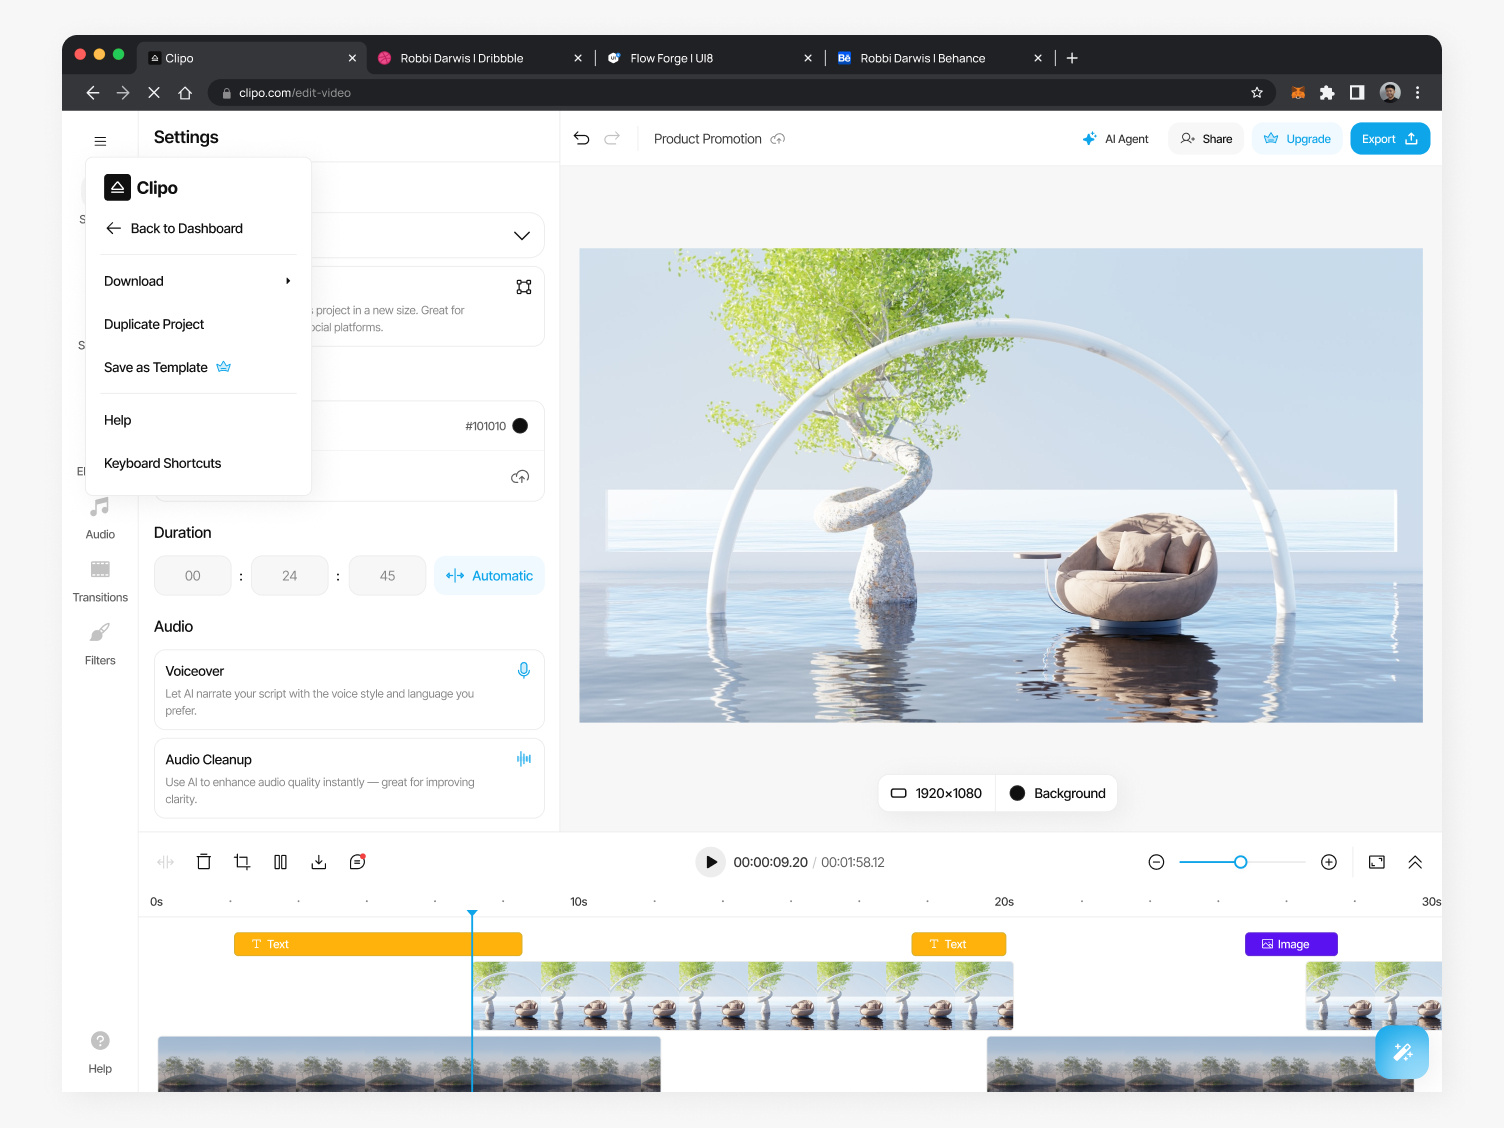Click the download icon in timeline toolbar
1504x1128 pixels.
click(x=319, y=861)
